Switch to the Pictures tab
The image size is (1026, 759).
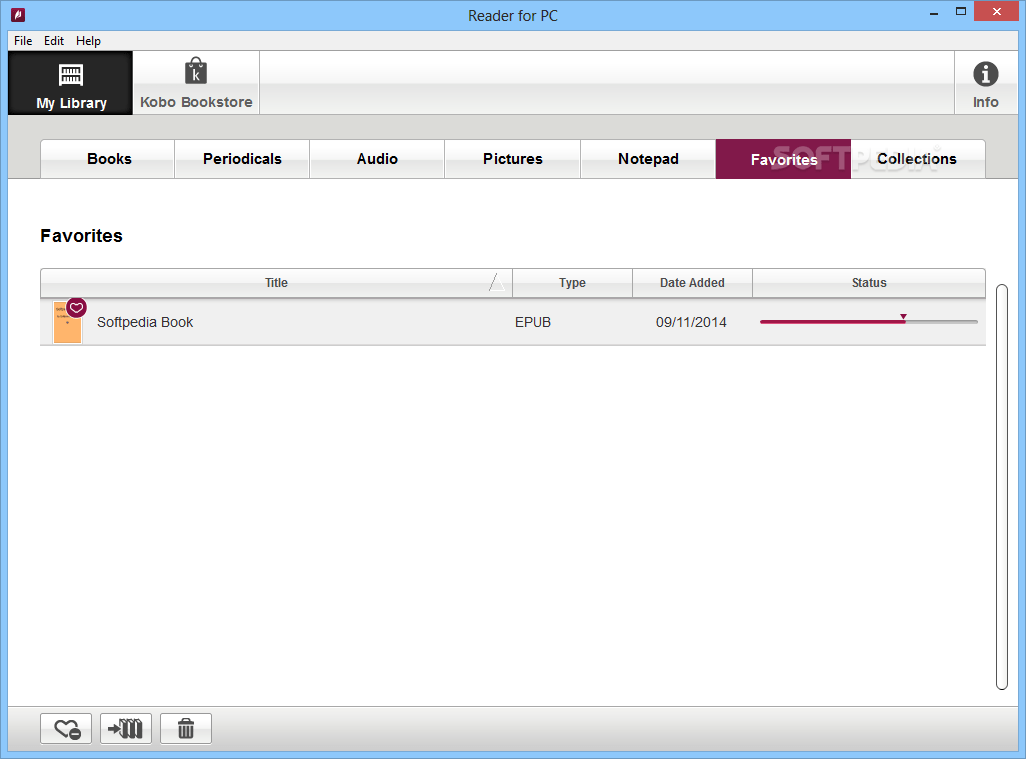click(x=513, y=159)
